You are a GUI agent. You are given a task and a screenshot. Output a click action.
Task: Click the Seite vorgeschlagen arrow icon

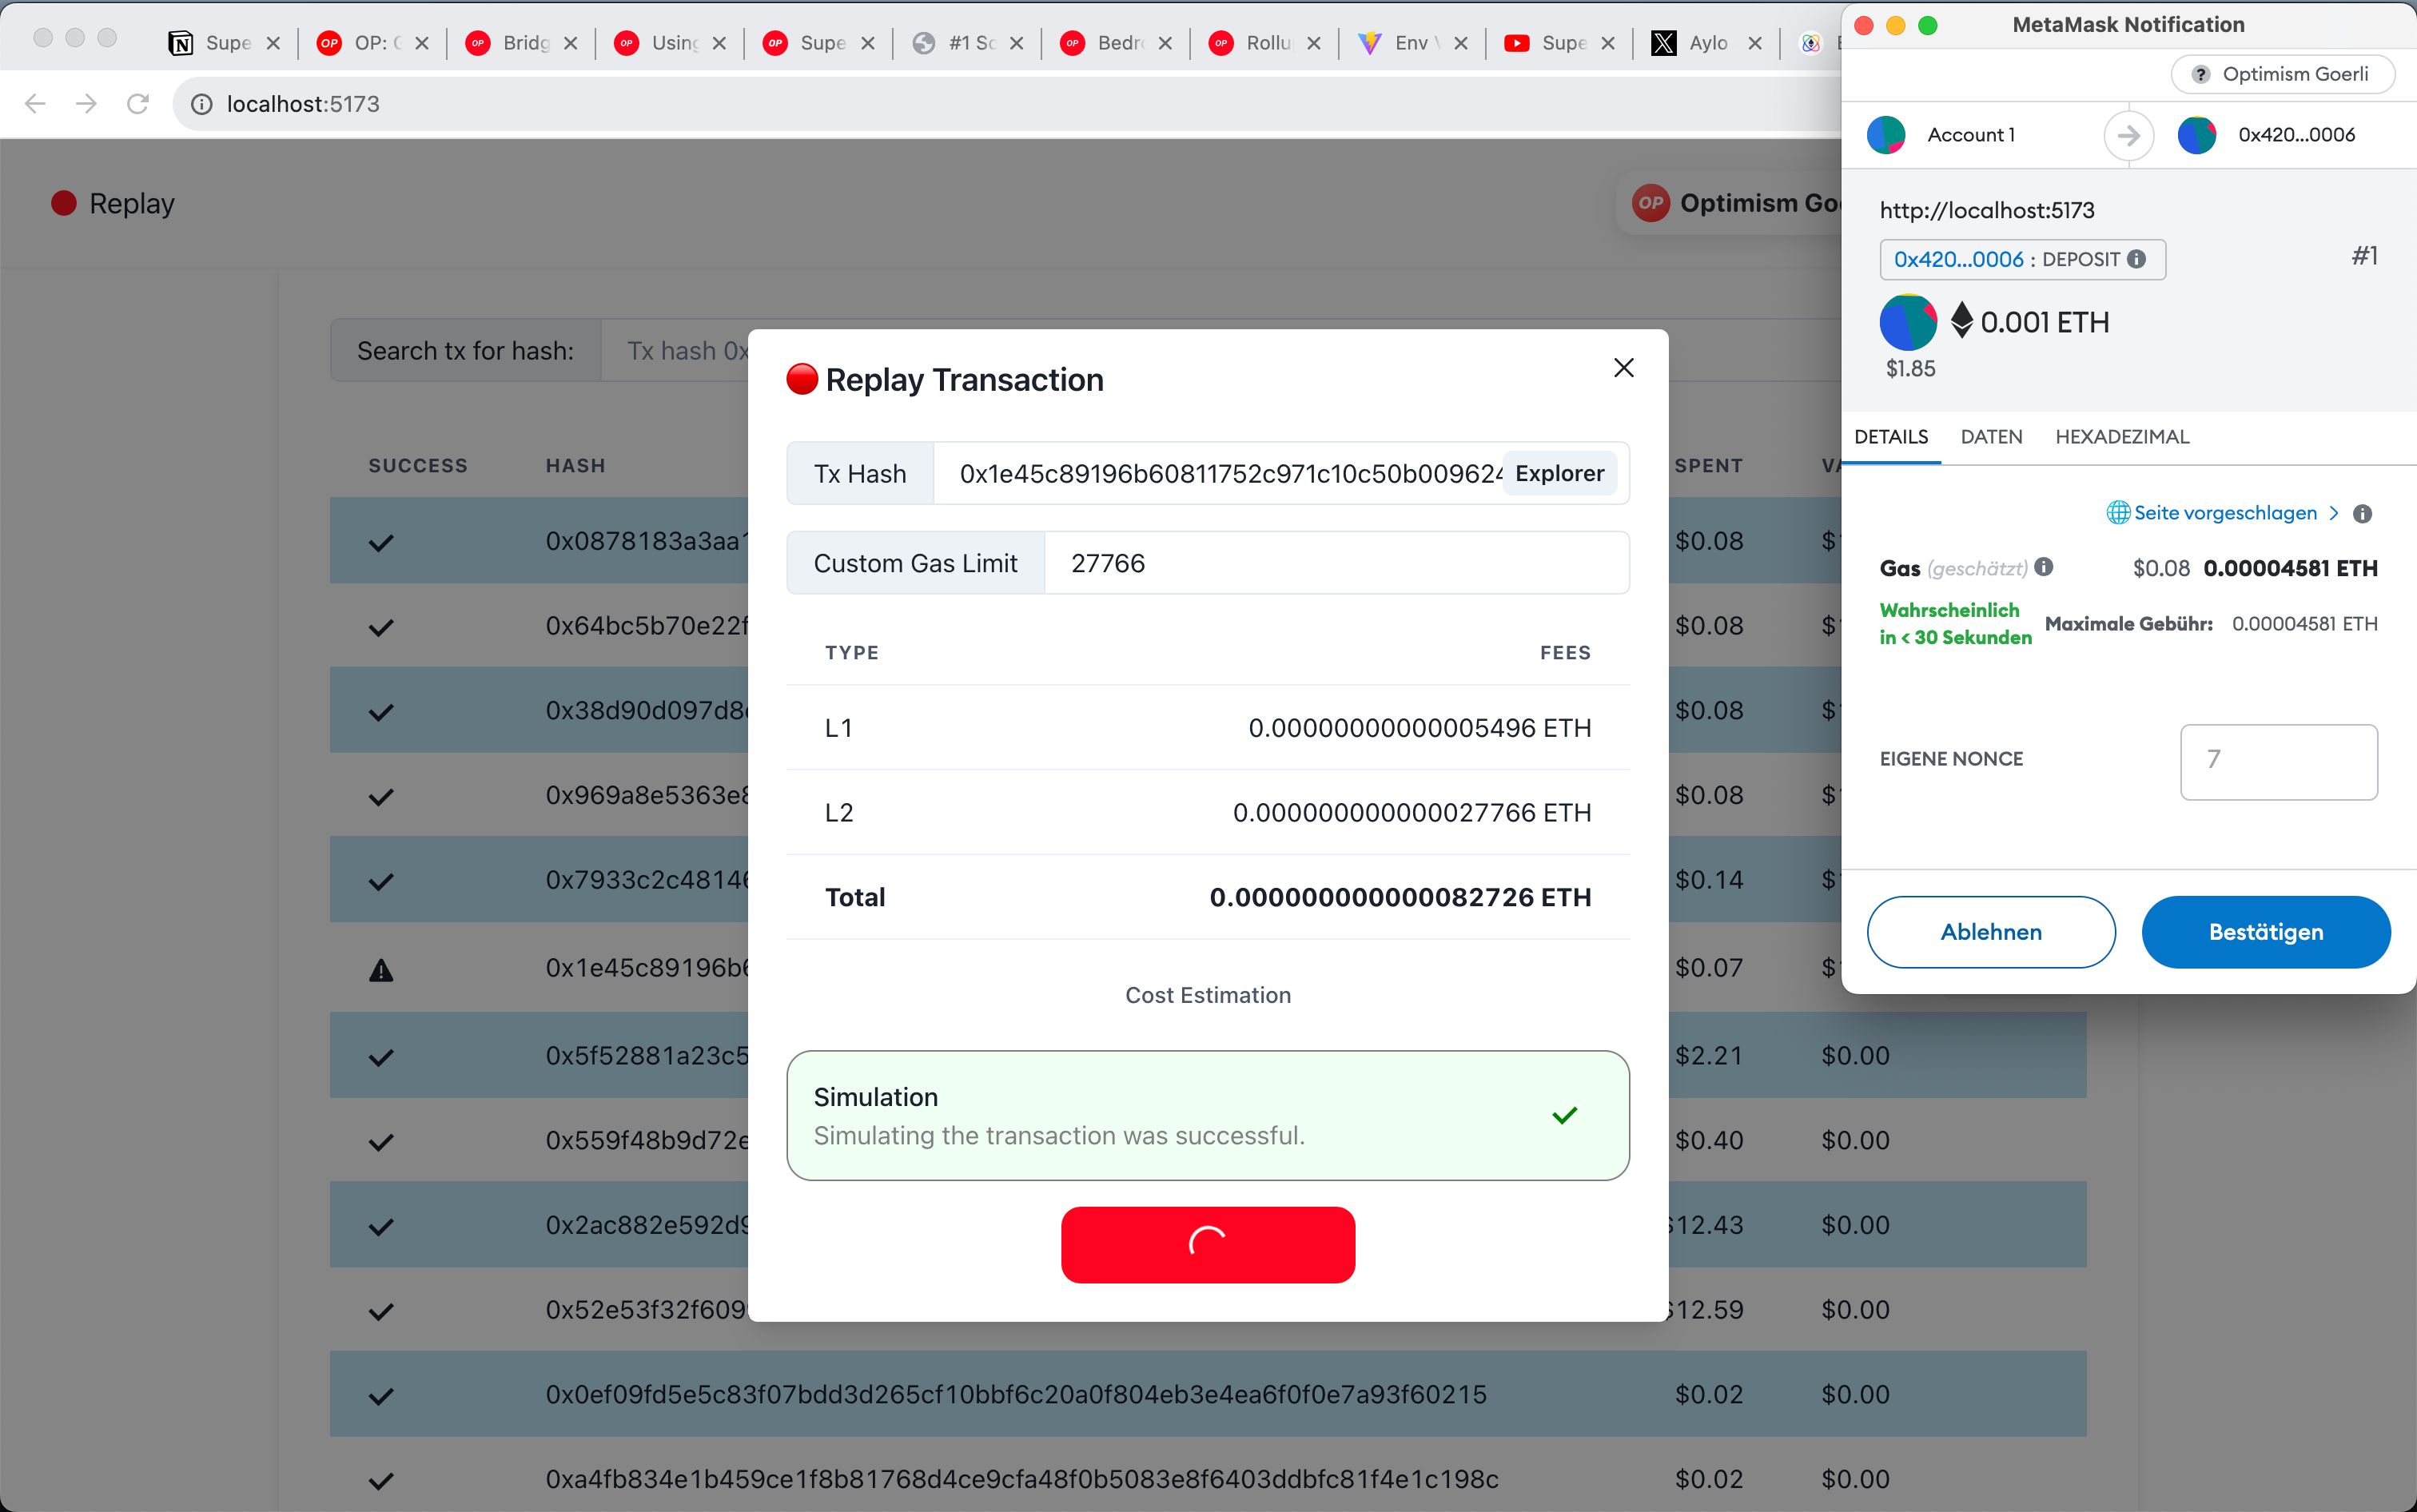coord(2330,511)
